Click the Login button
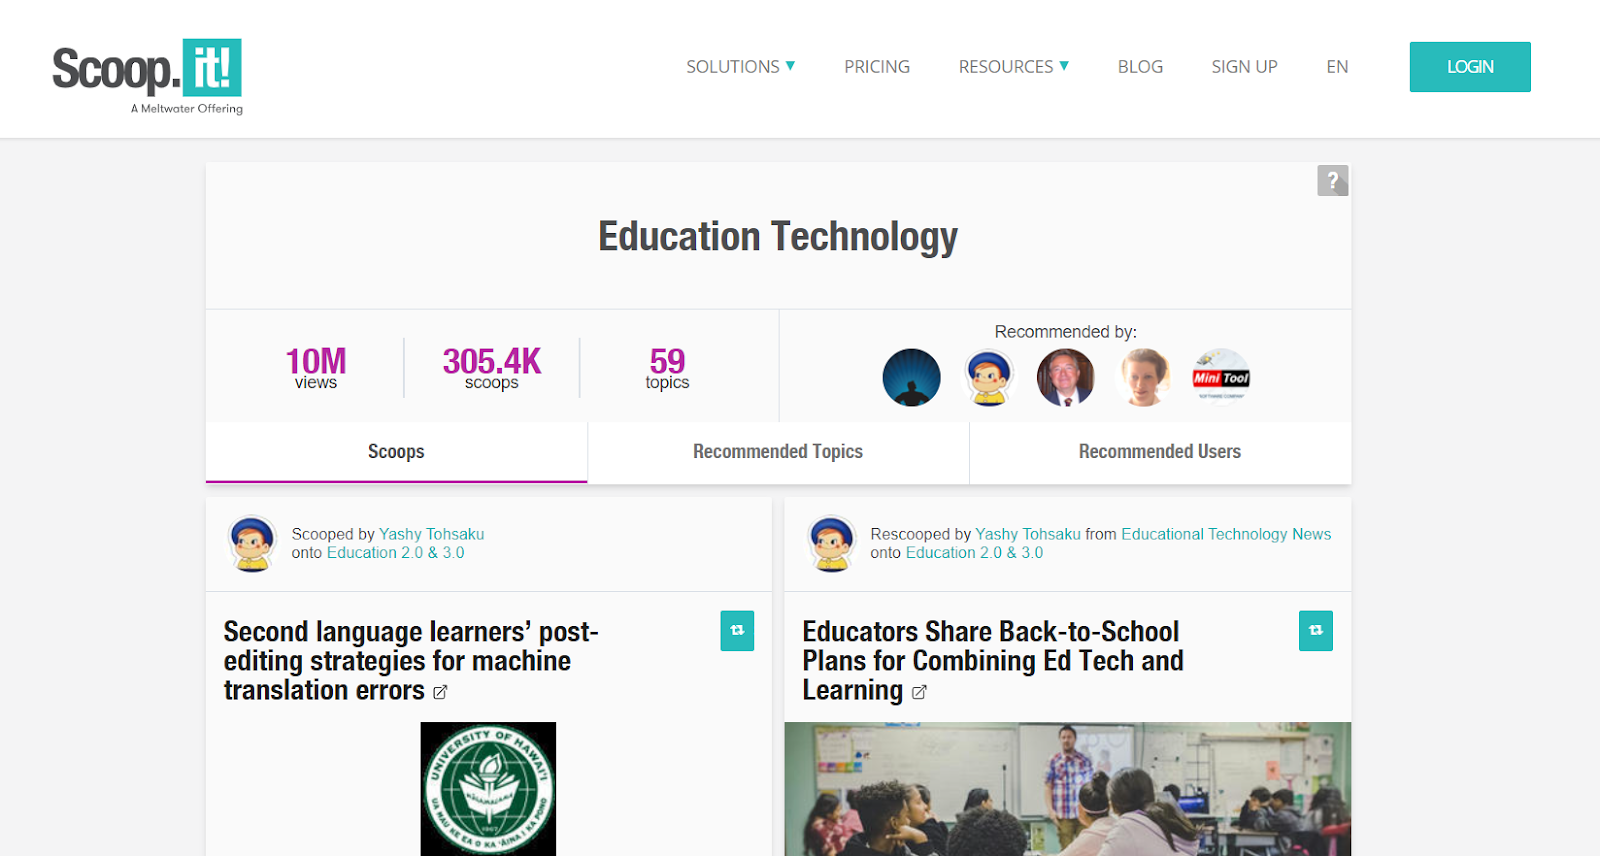 click(x=1470, y=67)
